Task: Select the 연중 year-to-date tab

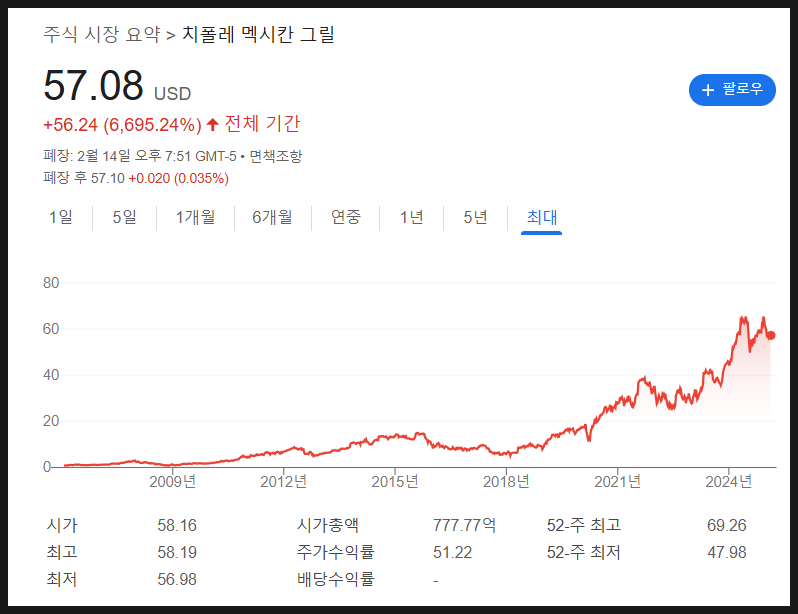Action: tap(346, 217)
